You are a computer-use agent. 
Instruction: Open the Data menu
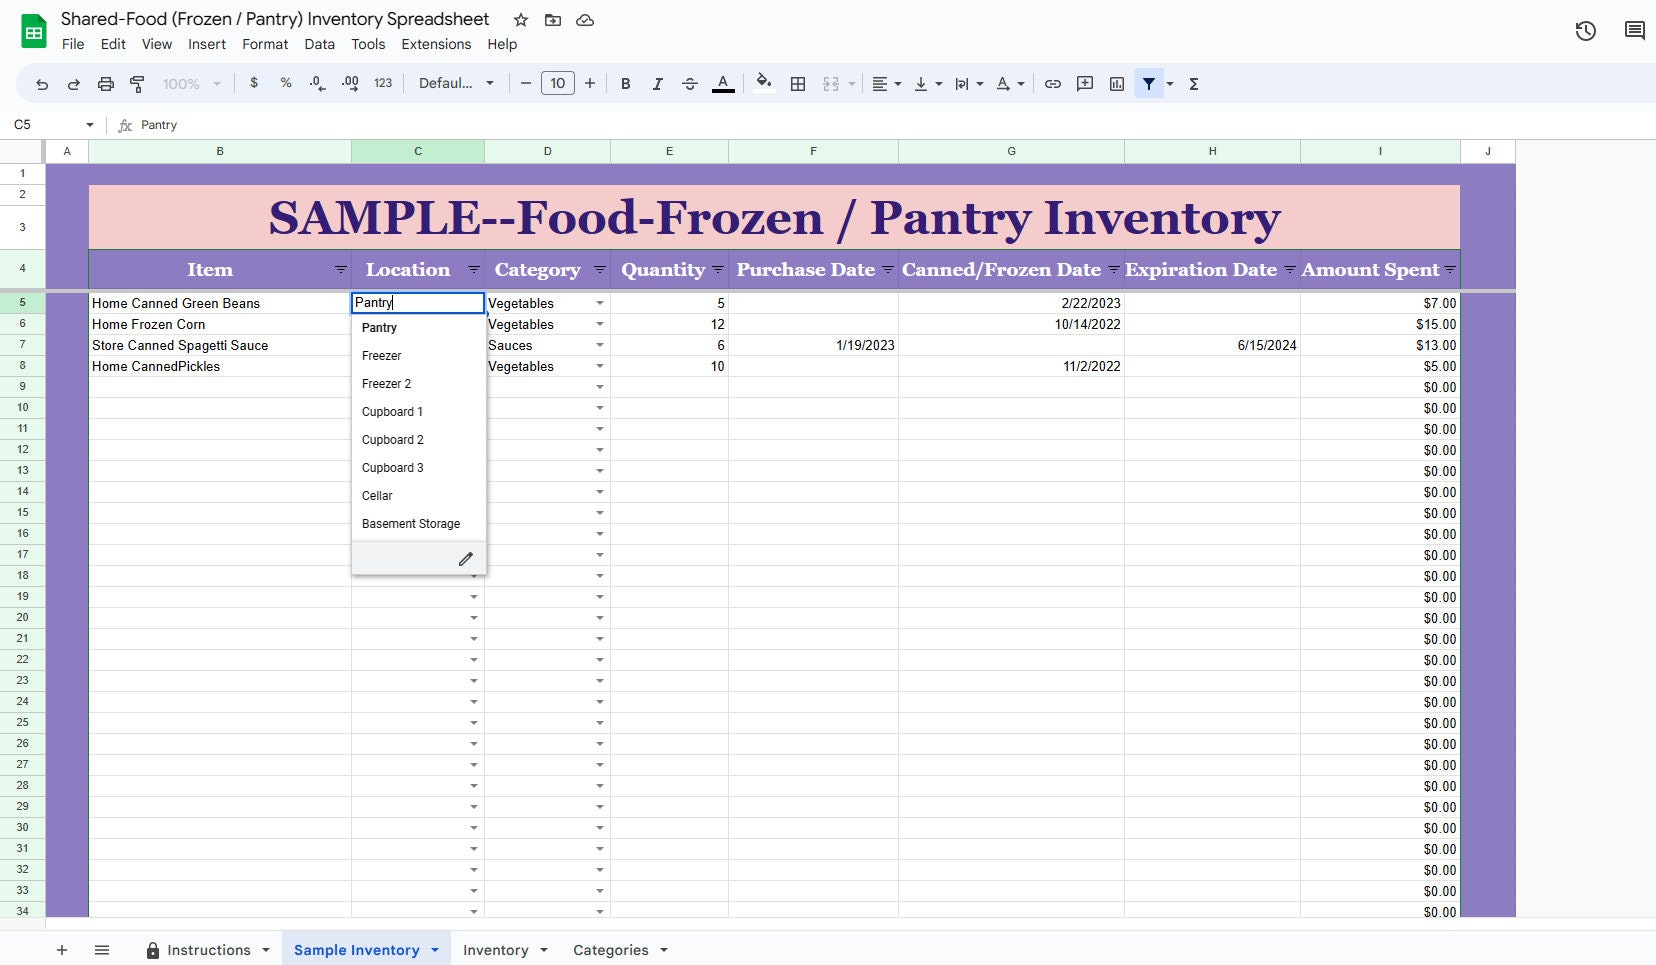pos(318,44)
